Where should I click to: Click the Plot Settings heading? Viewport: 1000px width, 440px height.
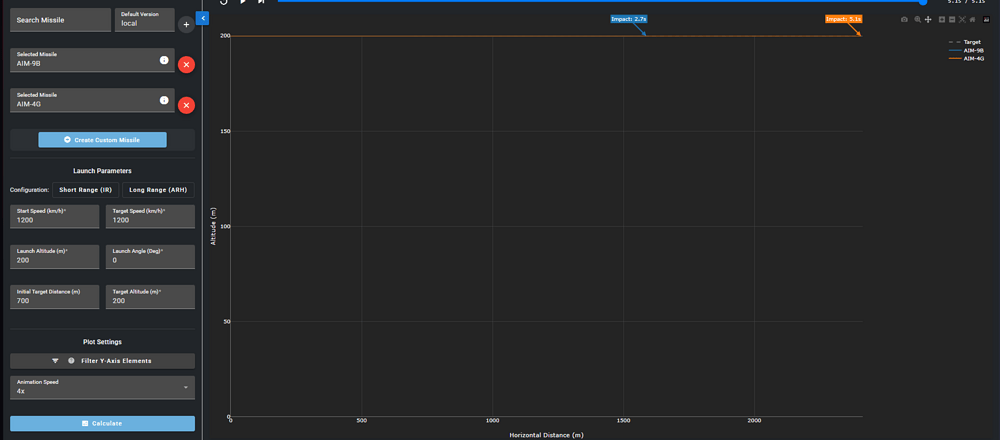tap(102, 342)
